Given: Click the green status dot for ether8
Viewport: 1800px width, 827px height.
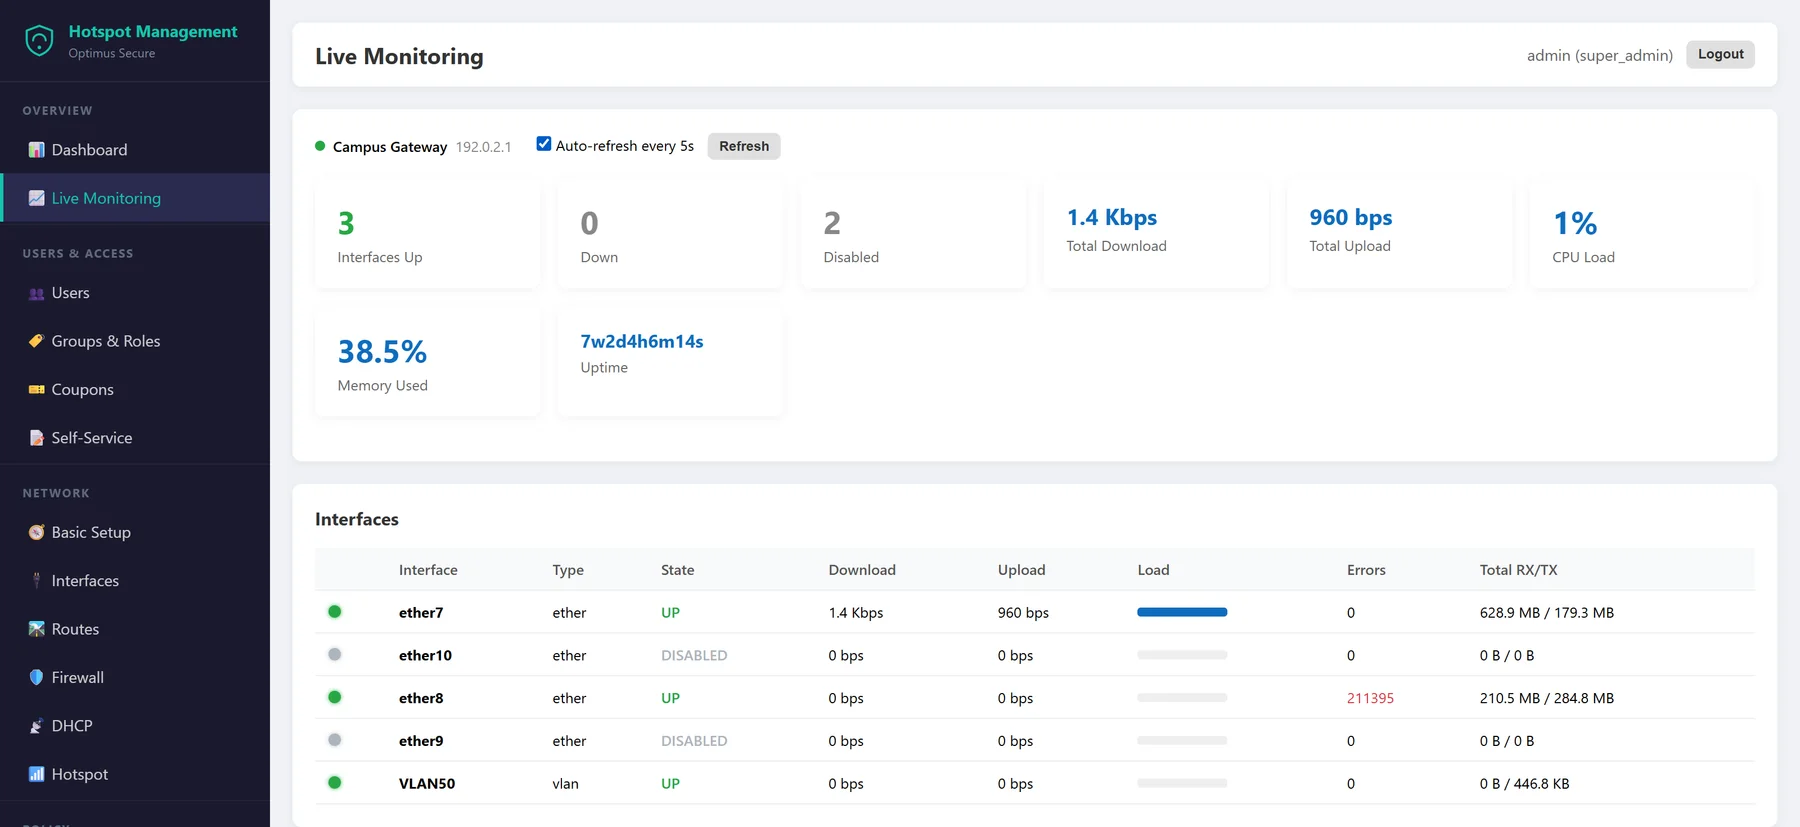Looking at the screenshot, I should pyautogui.click(x=335, y=697).
